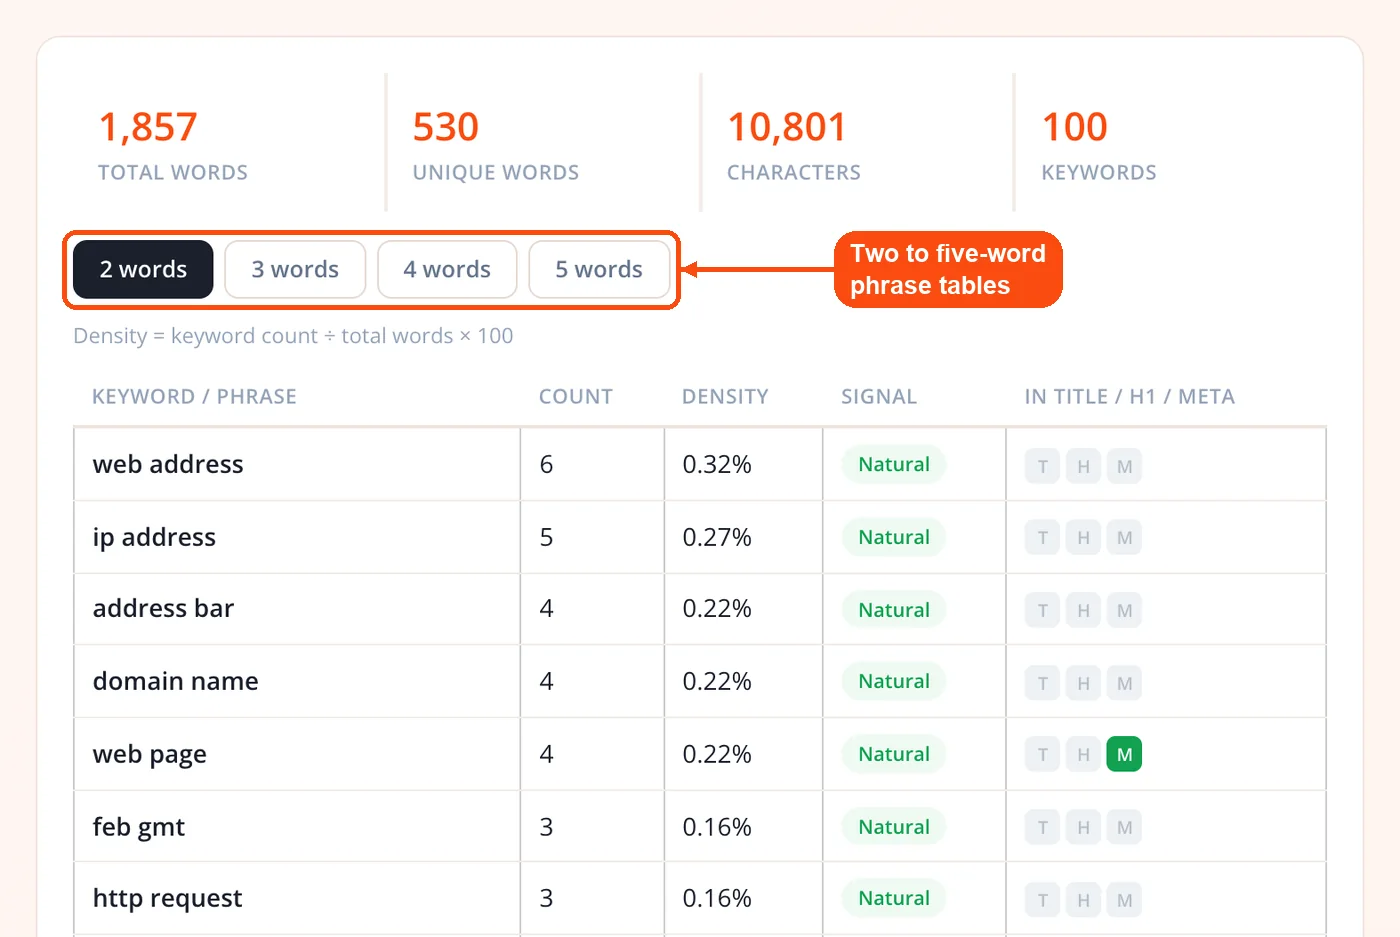Pick the M badge beside domain name
Image resolution: width=1400 pixels, height=937 pixels.
1125,683
